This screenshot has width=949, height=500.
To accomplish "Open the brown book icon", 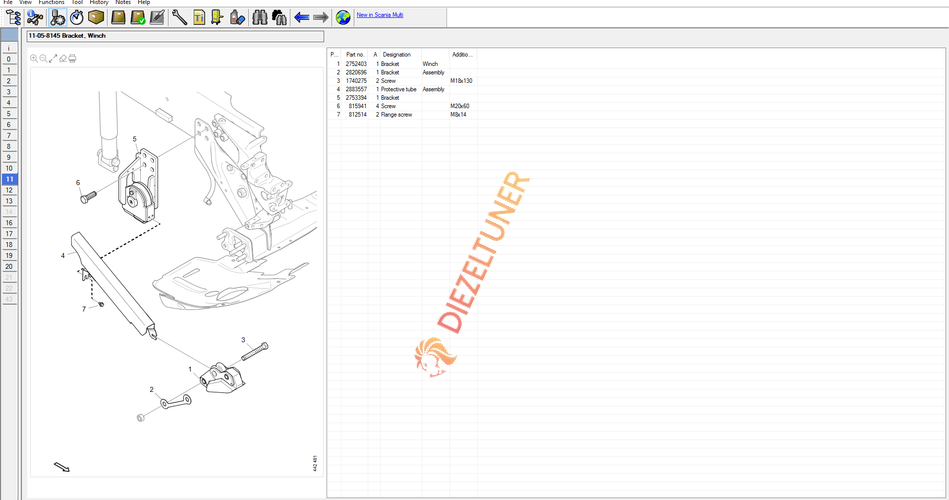I will click(x=118, y=18).
